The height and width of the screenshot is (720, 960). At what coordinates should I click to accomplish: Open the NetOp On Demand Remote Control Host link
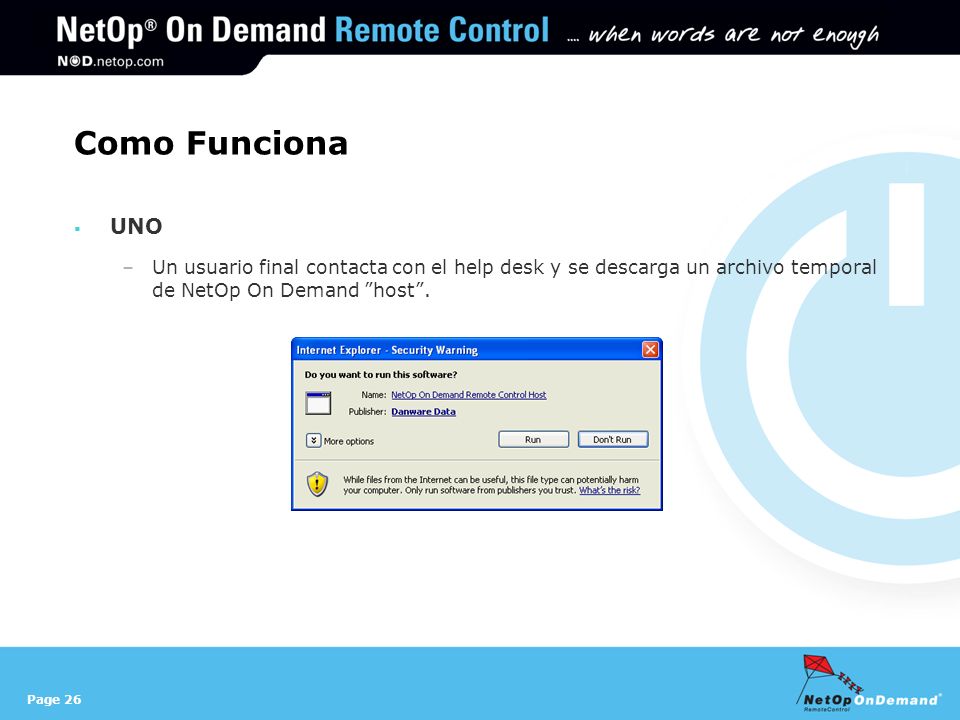(468, 395)
